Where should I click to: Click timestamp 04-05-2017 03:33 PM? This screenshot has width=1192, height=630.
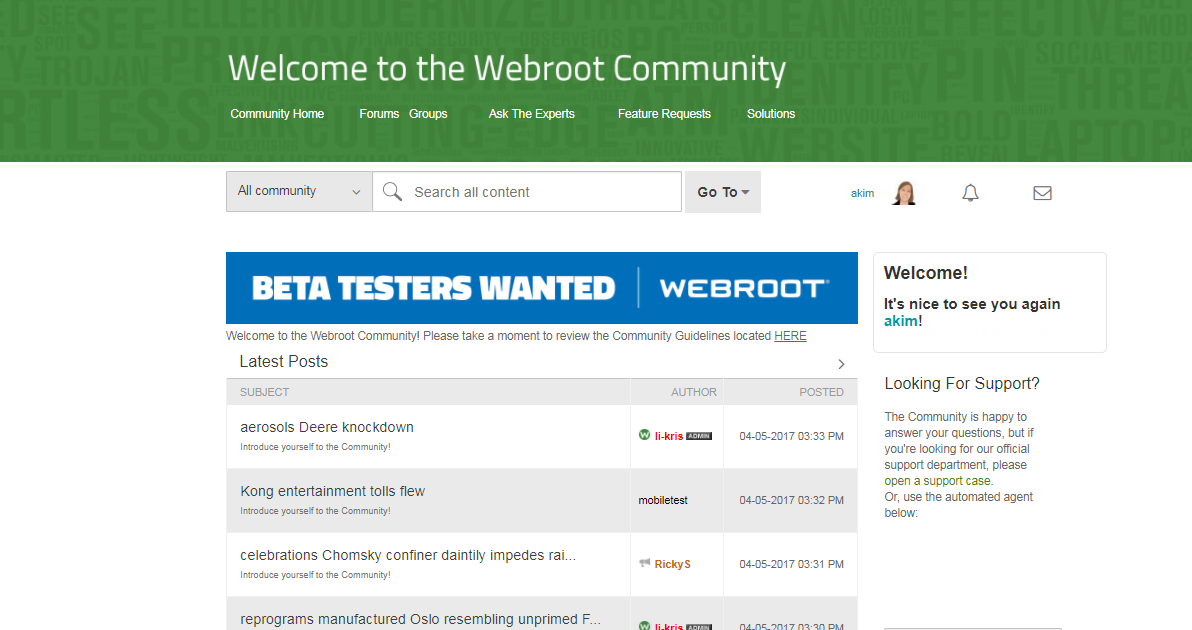pos(791,436)
